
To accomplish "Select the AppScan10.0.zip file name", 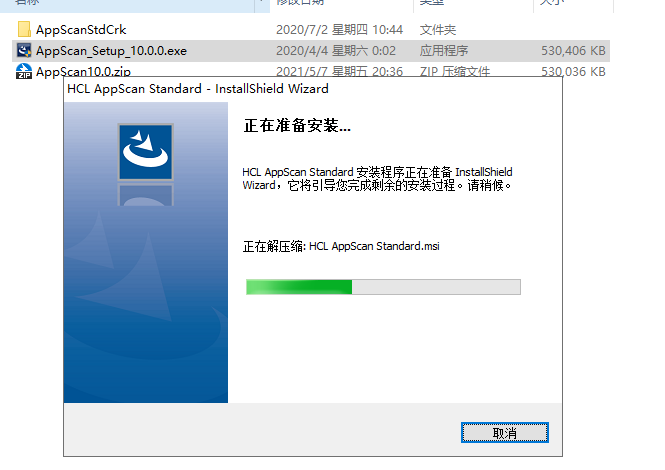I will 83,71.
